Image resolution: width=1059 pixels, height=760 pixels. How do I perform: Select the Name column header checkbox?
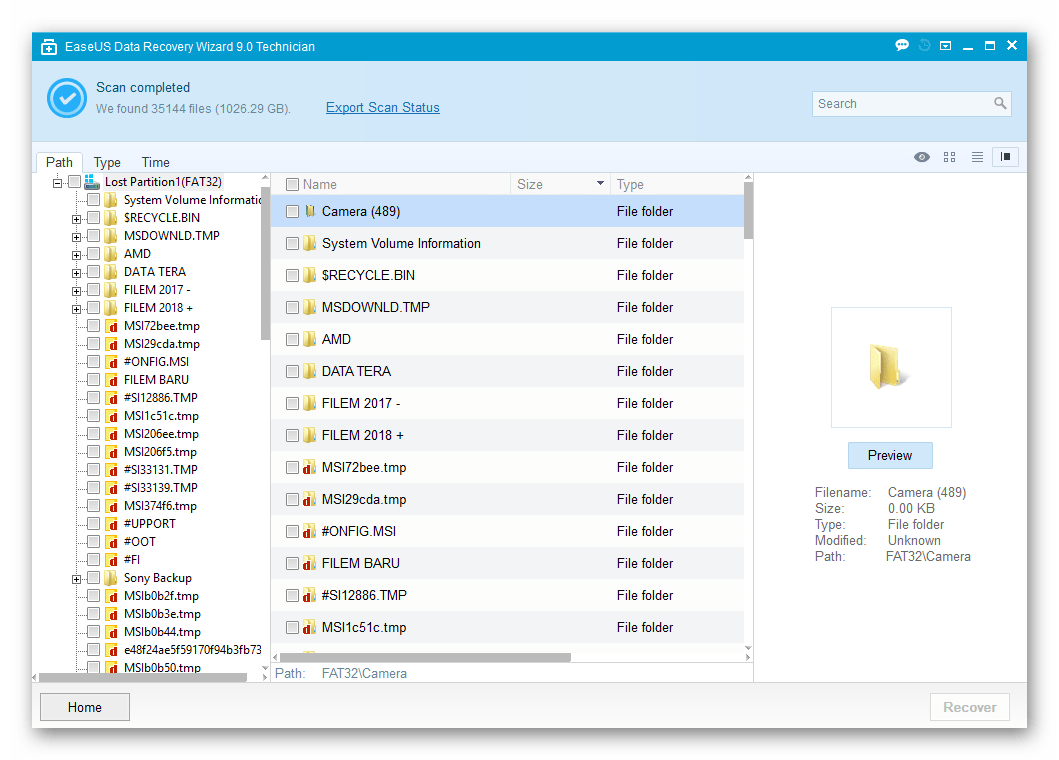click(x=290, y=184)
